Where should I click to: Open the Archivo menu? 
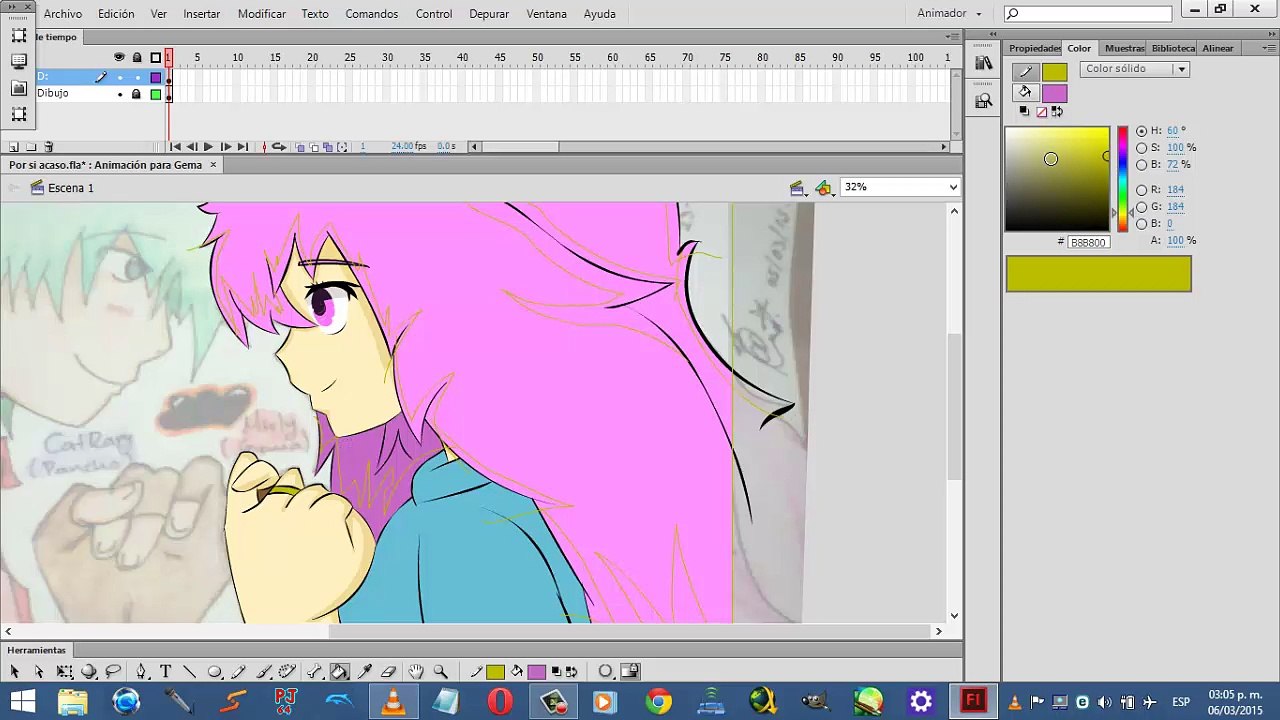point(63,14)
